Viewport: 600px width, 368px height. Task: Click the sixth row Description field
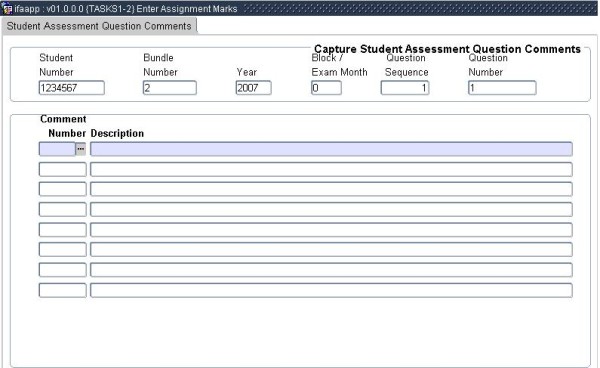tap(331, 249)
